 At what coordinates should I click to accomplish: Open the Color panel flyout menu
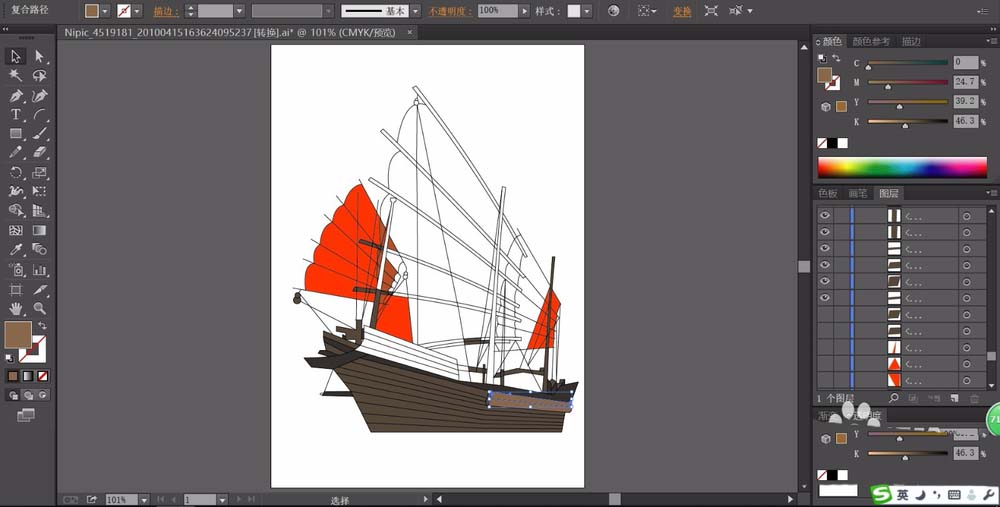pyautogui.click(x=990, y=41)
